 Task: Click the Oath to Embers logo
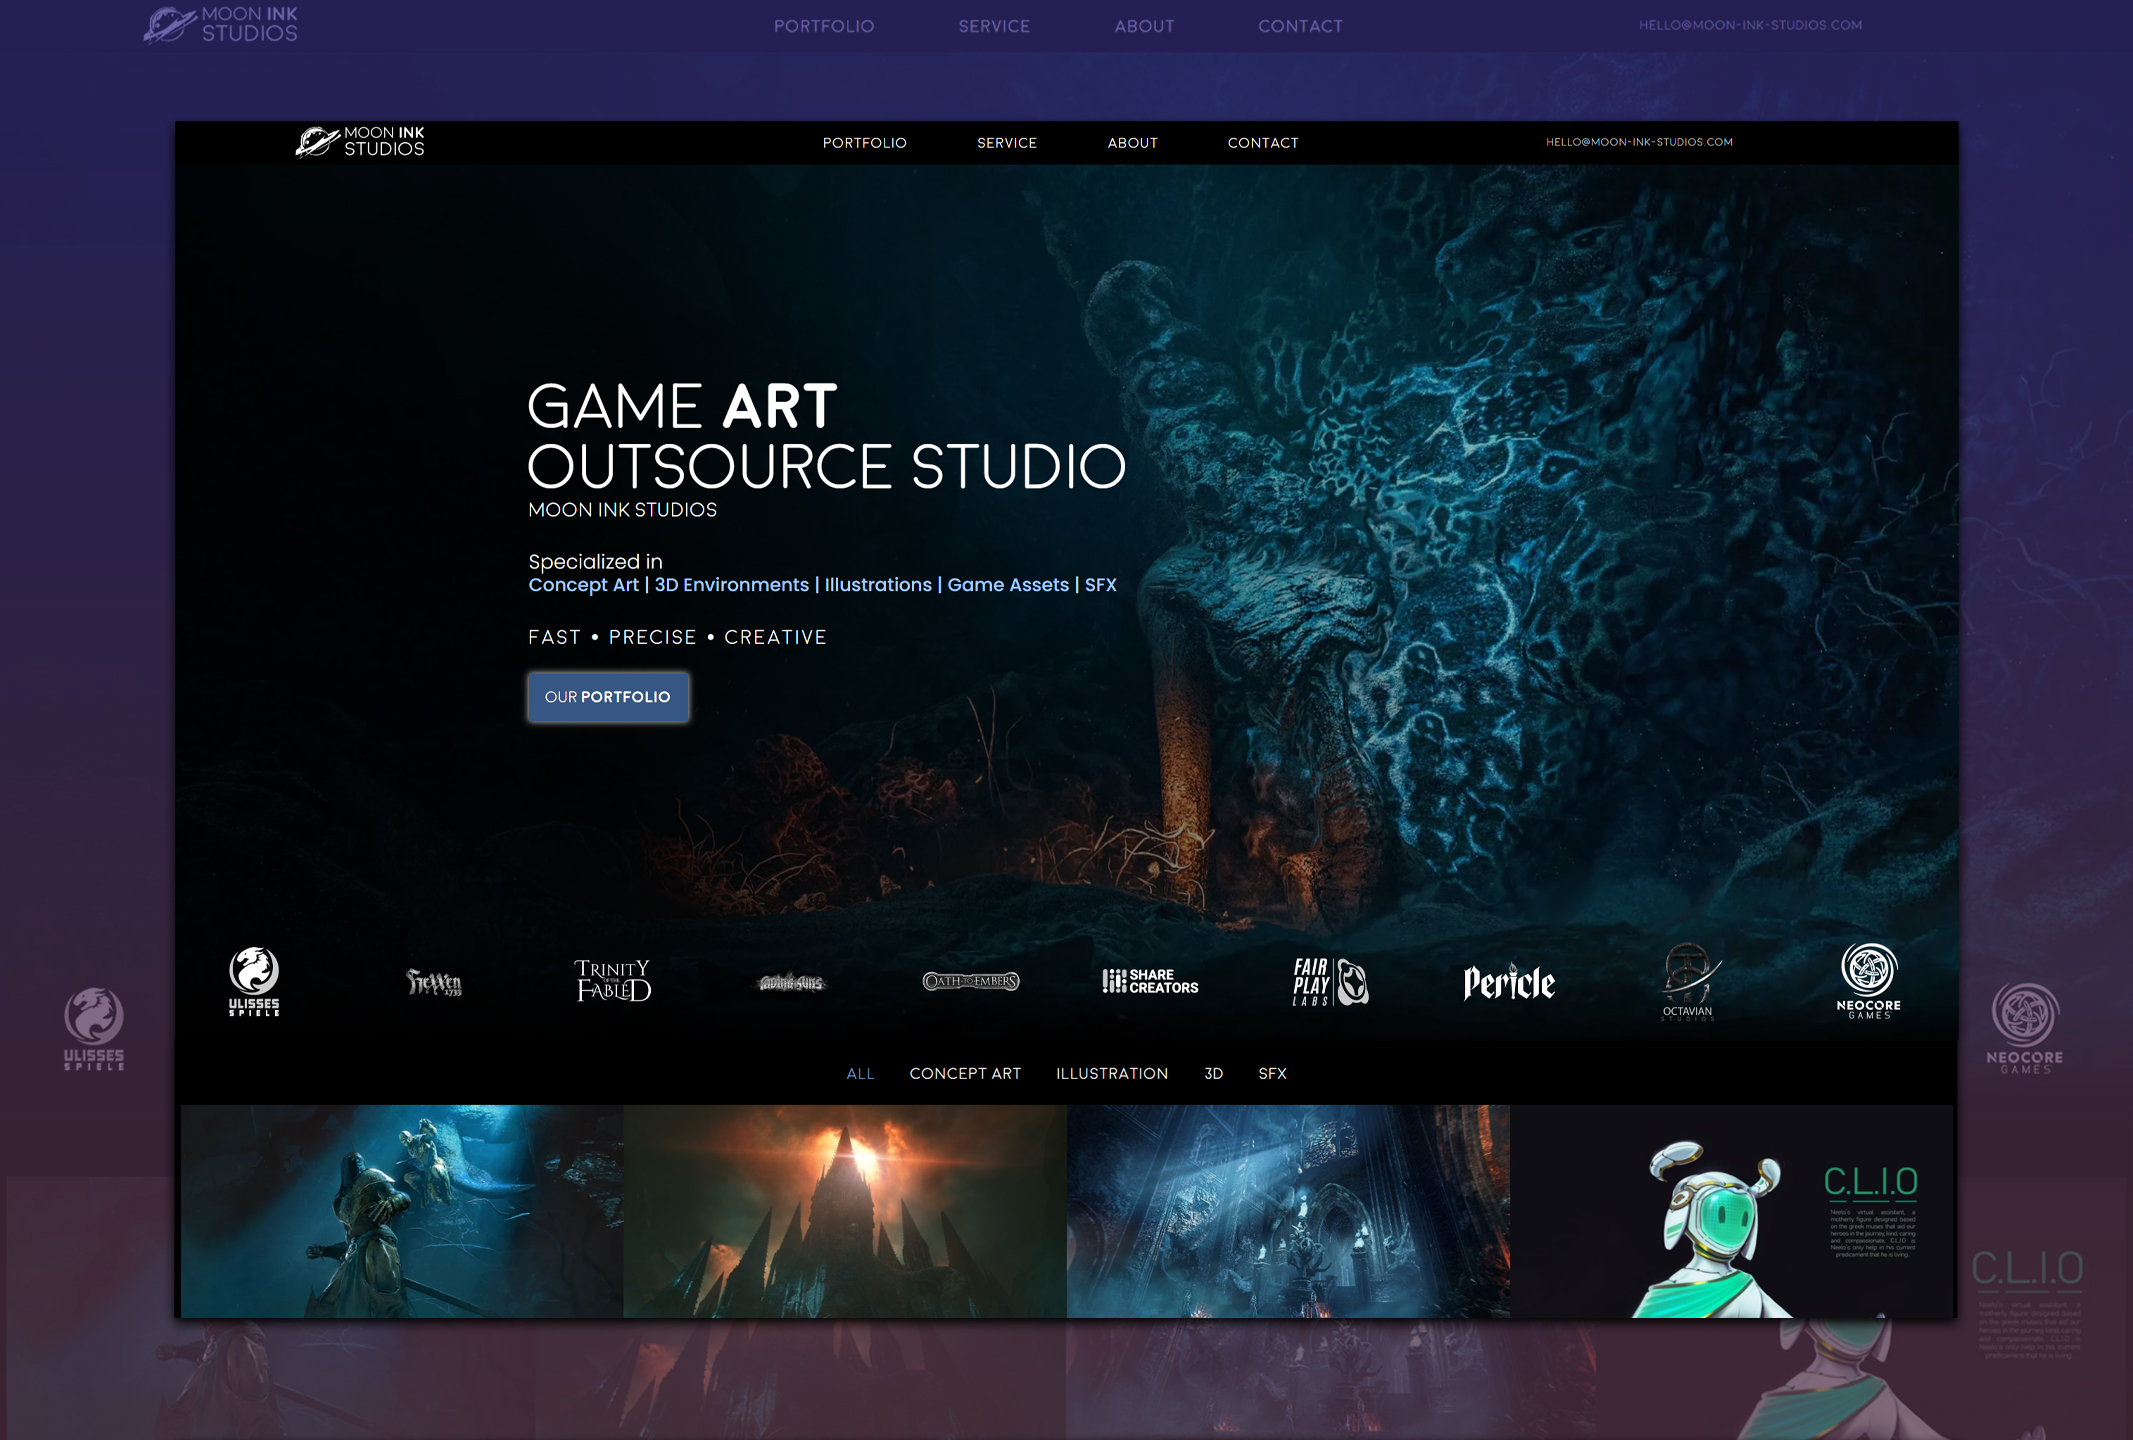(970, 981)
